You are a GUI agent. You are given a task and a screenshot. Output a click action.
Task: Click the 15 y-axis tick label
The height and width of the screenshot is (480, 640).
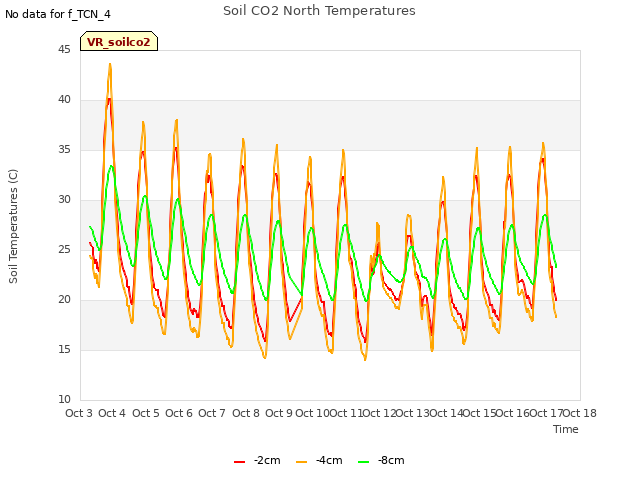click(x=64, y=349)
